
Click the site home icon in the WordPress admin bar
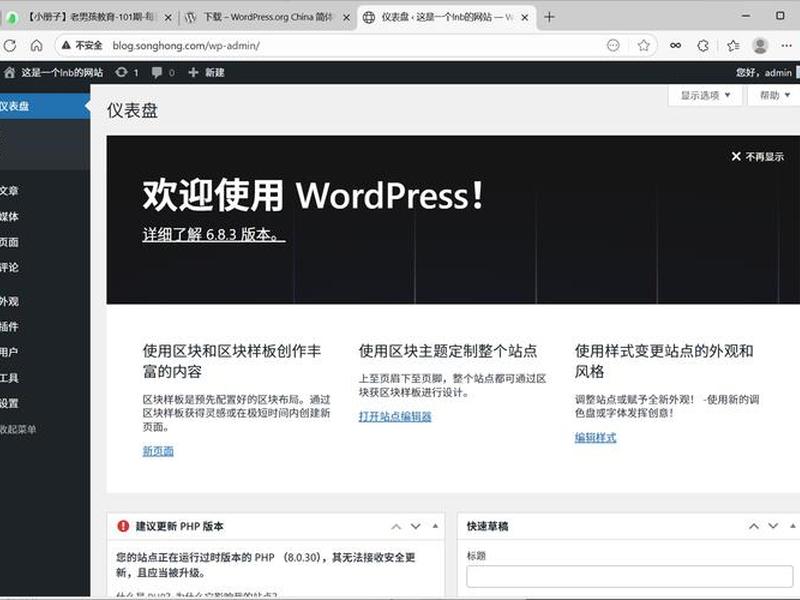pos(10,72)
